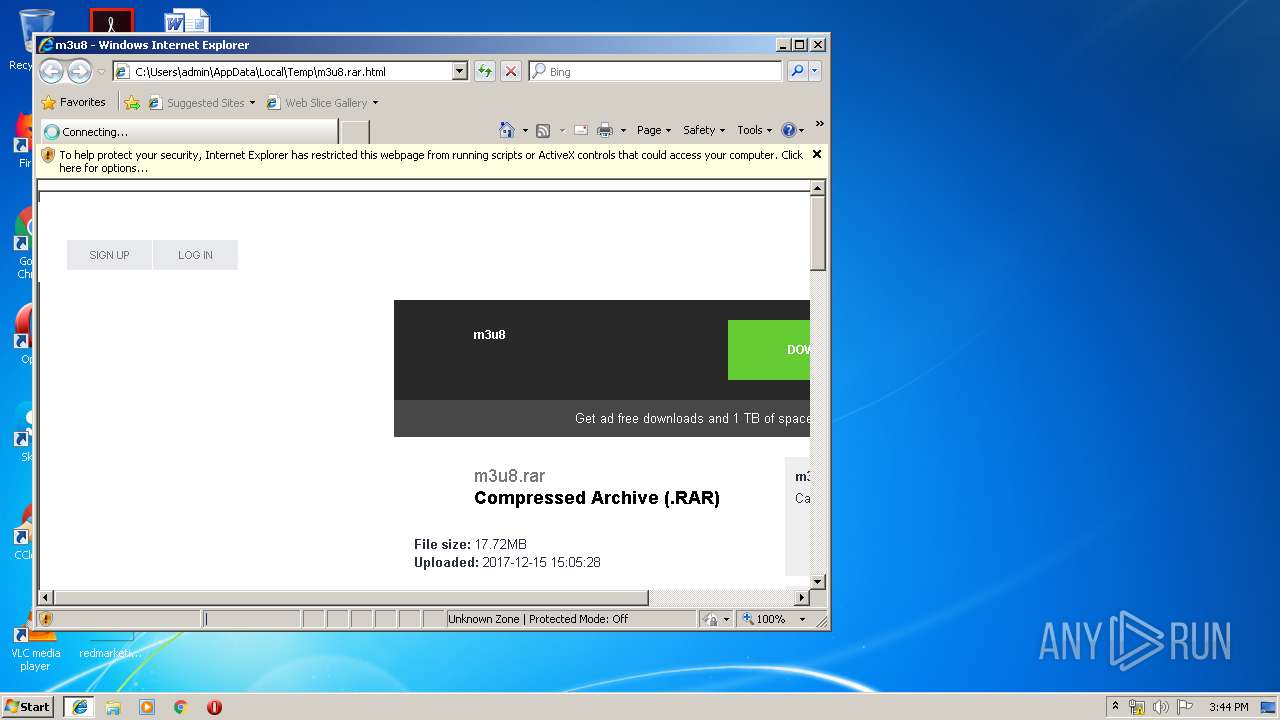The image size is (1280, 720).
Task: Click the SIGN UP button
Action: 109,255
